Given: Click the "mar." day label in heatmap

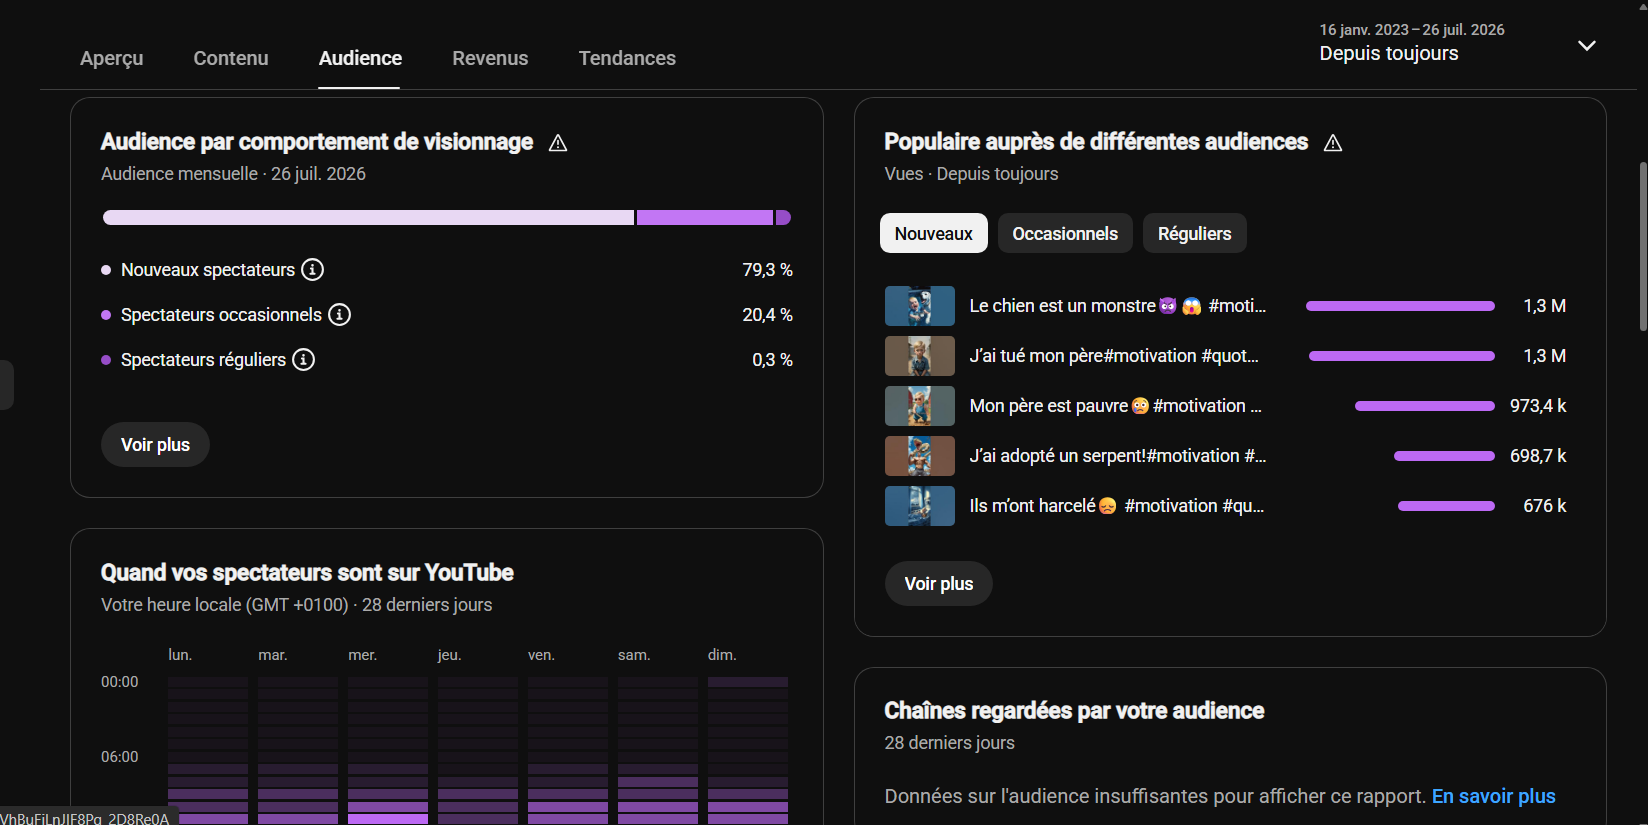Looking at the screenshot, I should [x=273, y=655].
